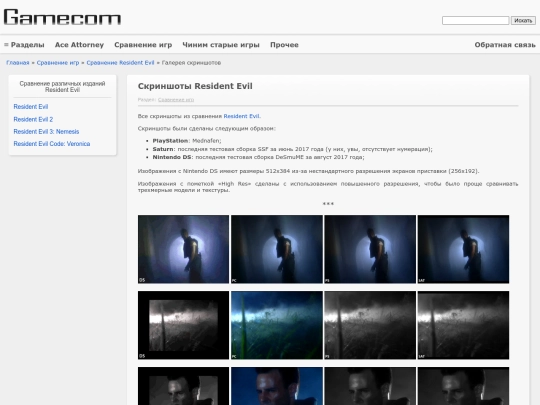Screen dimensions: 540x405
Task: Open the Прочее menu item
Action: pyautogui.click(x=284, y=45)
